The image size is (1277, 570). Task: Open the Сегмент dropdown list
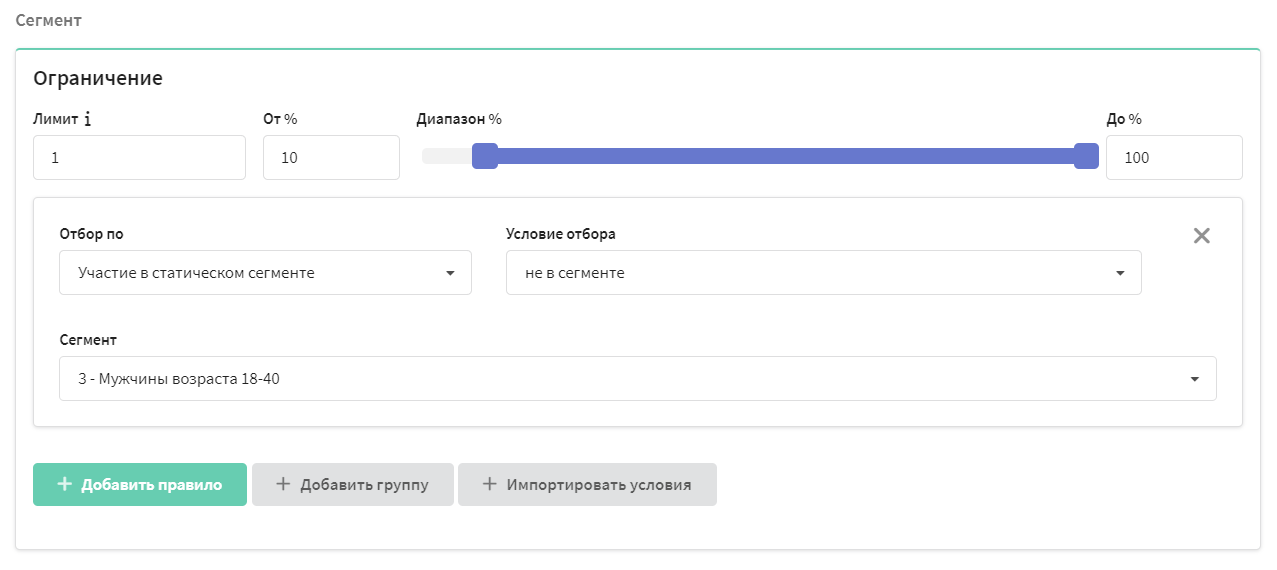pyautogui.click(x=638, y=379)
